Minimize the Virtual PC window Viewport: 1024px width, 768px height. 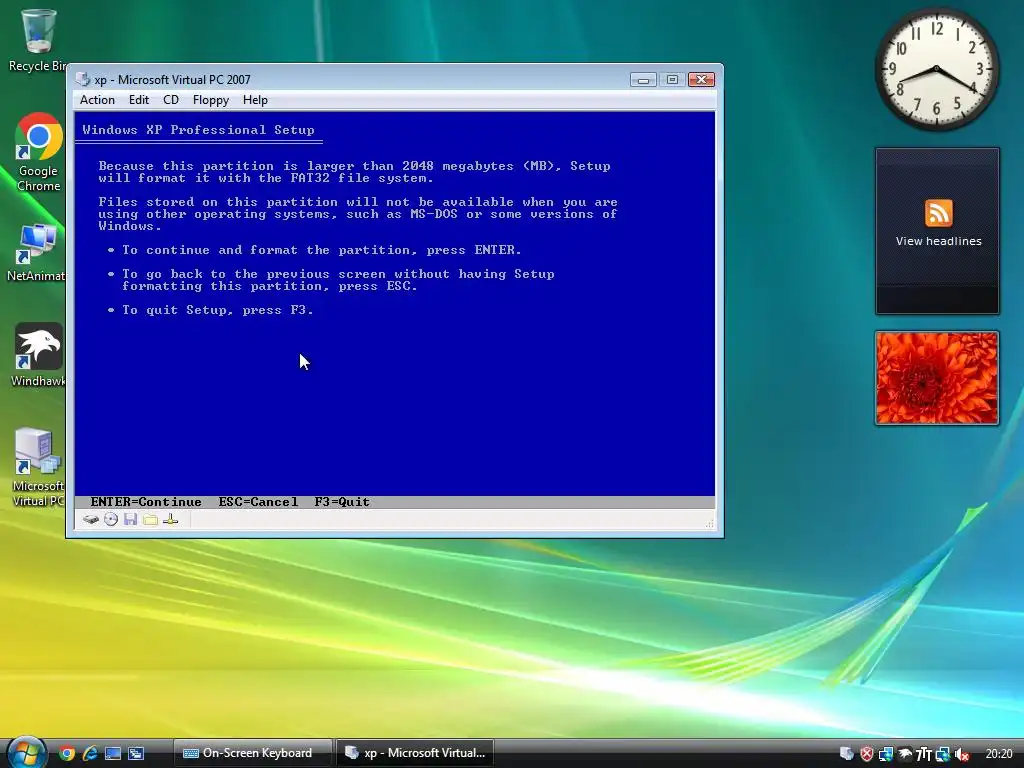tap(643, 80)
